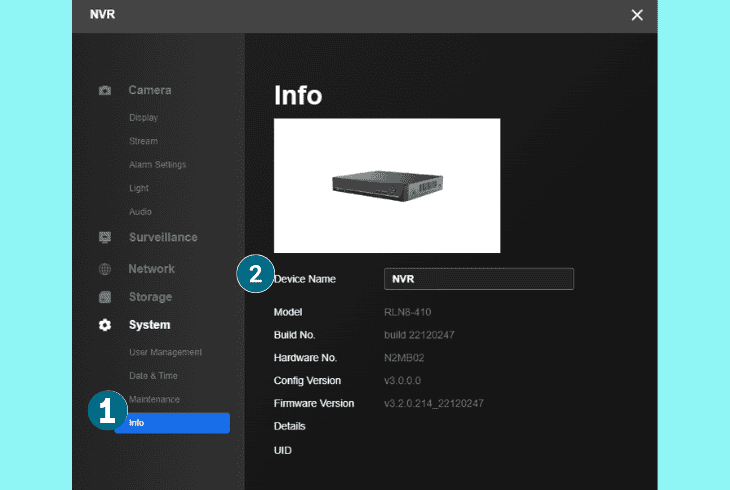Click the build value build 22120247
The image size is (730, 490).
(x=419, y=335)
